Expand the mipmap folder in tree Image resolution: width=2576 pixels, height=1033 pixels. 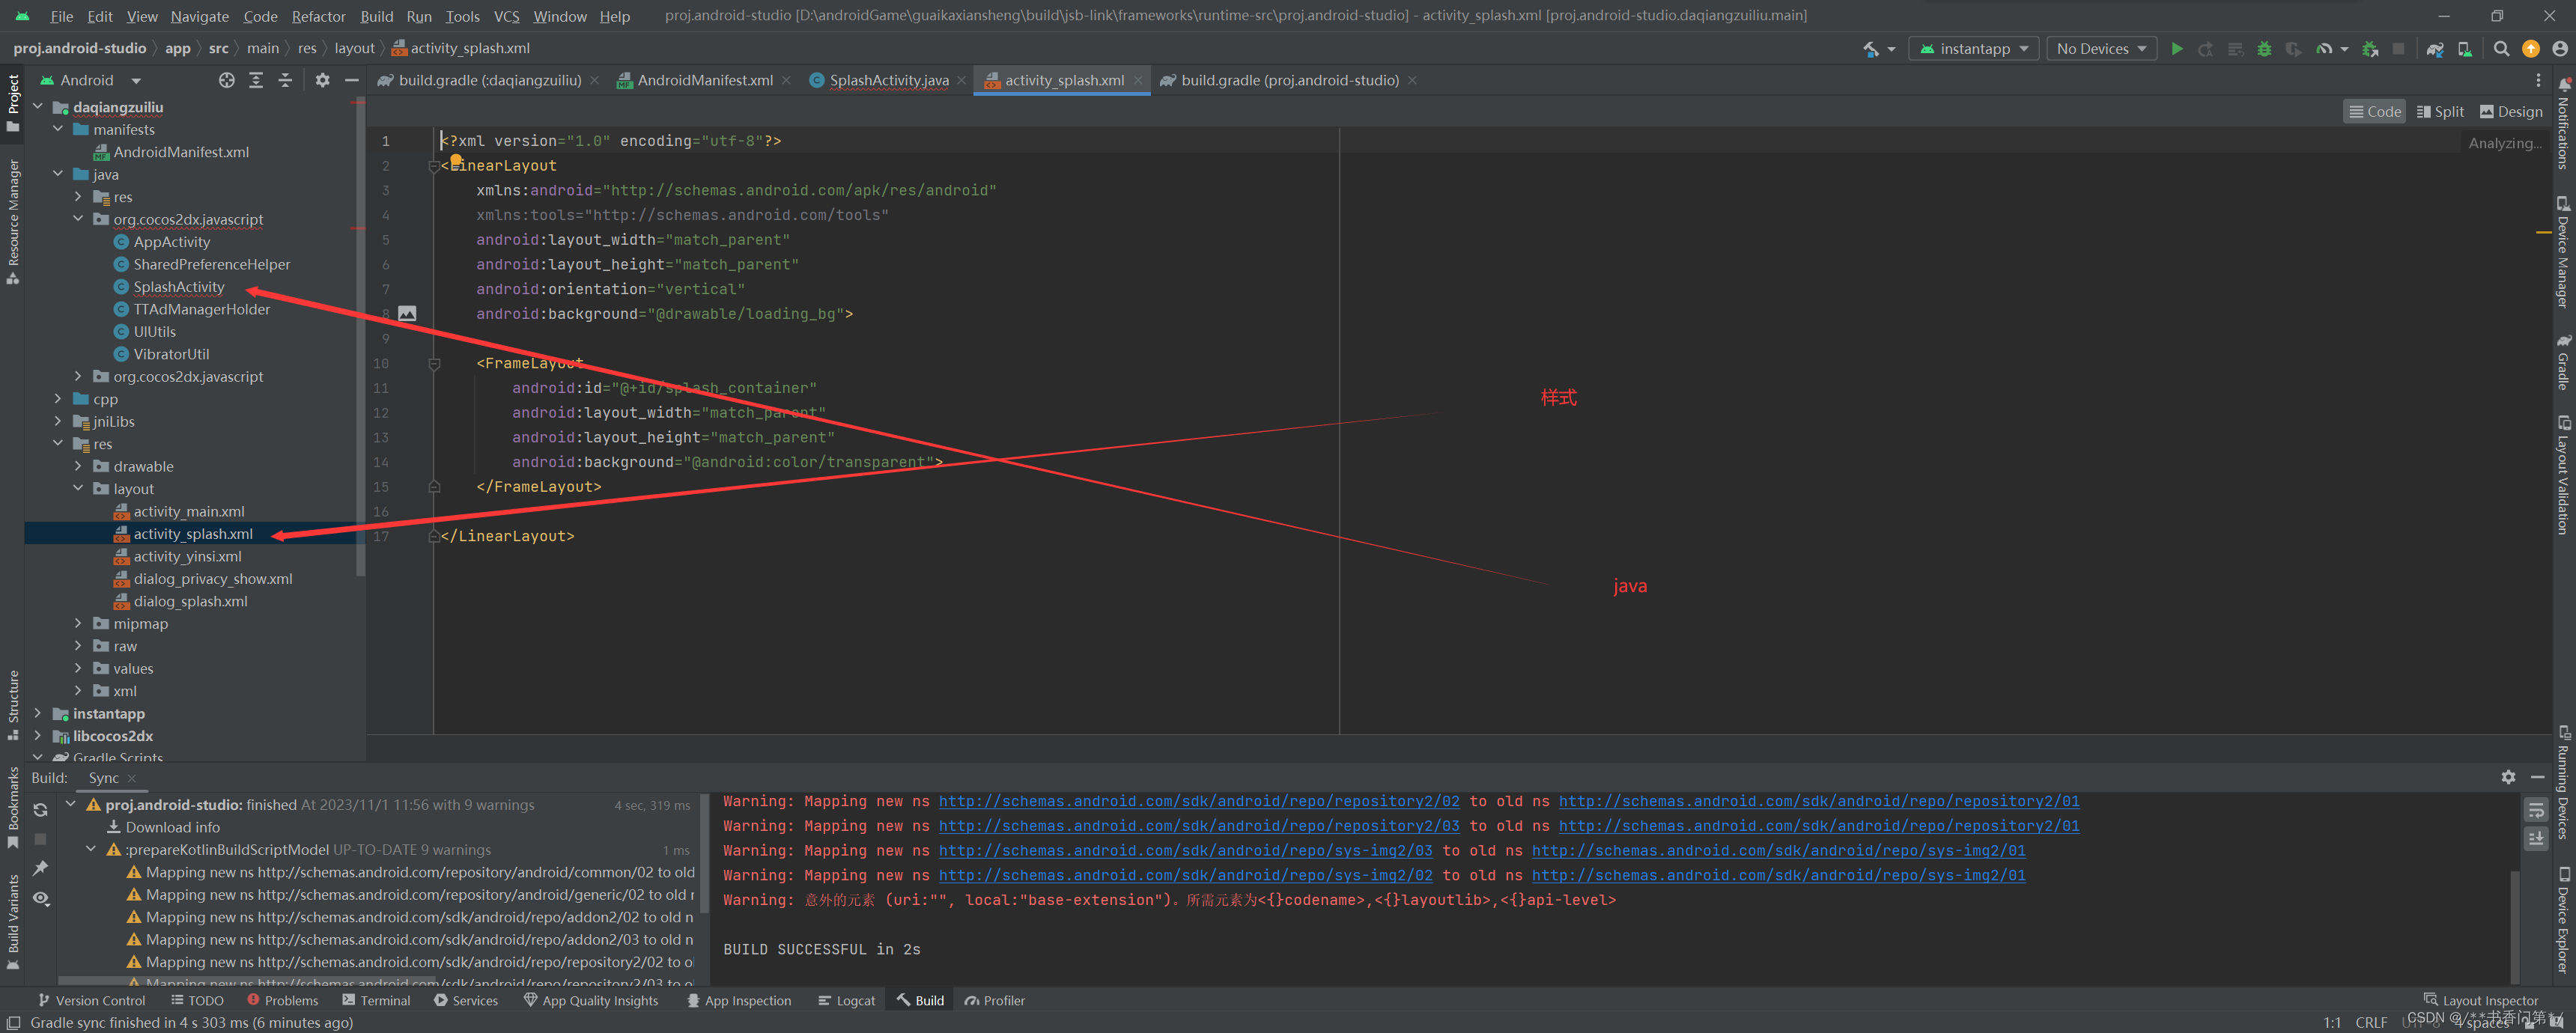click(78, 623)
